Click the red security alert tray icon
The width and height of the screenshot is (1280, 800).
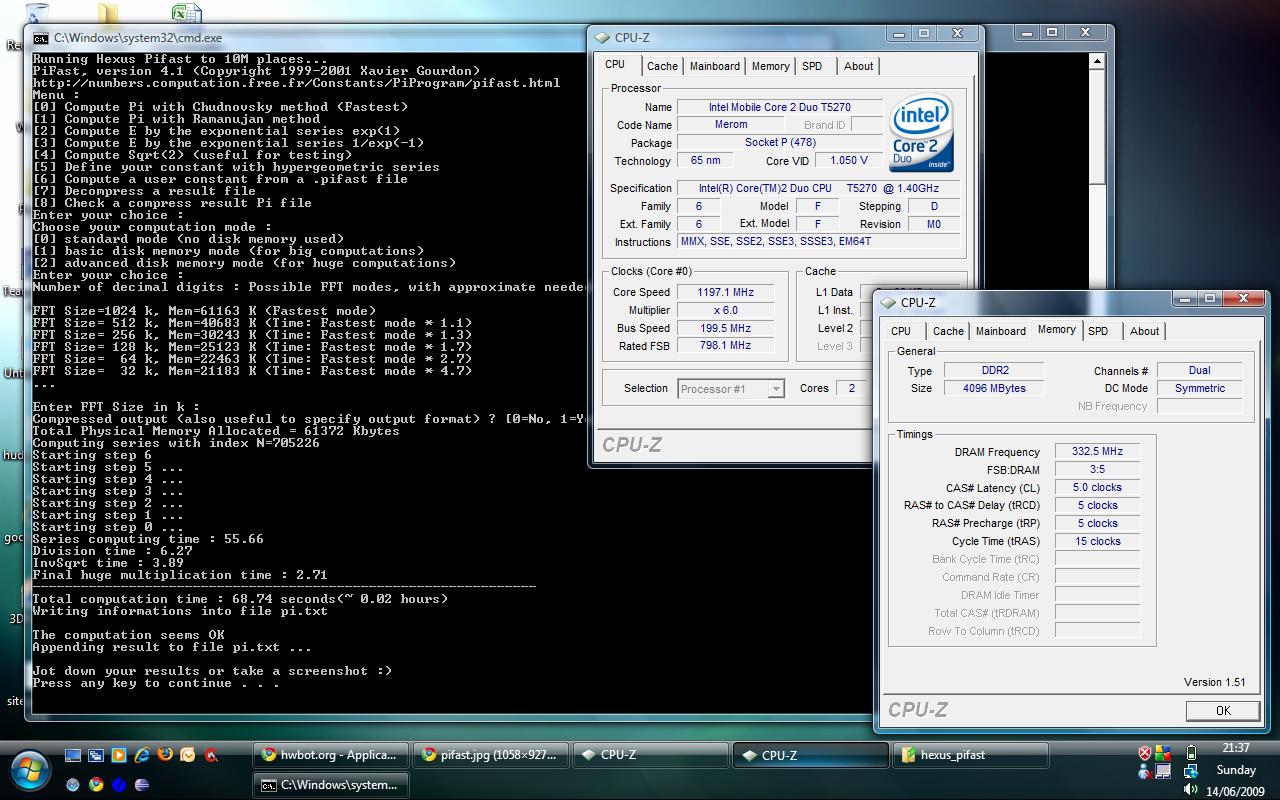[x=1144, y=753]
